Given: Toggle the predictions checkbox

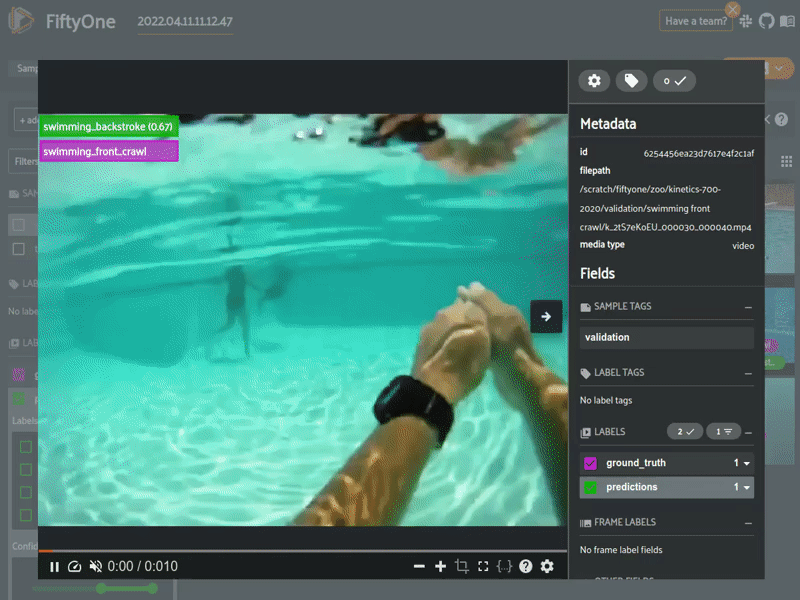Looking at the screenshot, I should point(590,488).
